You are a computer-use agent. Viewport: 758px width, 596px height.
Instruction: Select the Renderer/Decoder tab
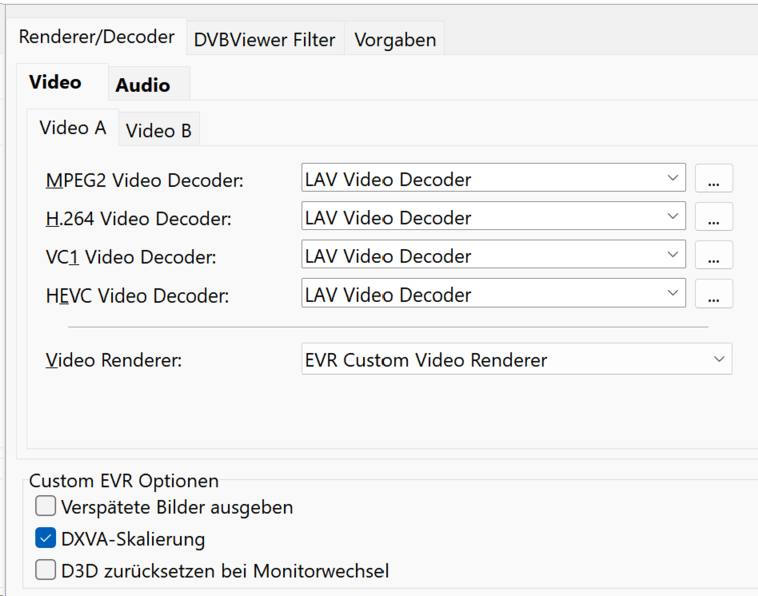pos(97,37)
